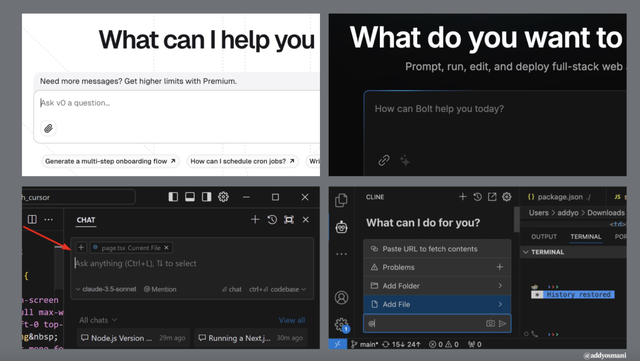The image size is (640, 361).
Task: Click Generate a multi-step onboarding flow suggestion
Action: pyautogui.click(x=110, y=161)
